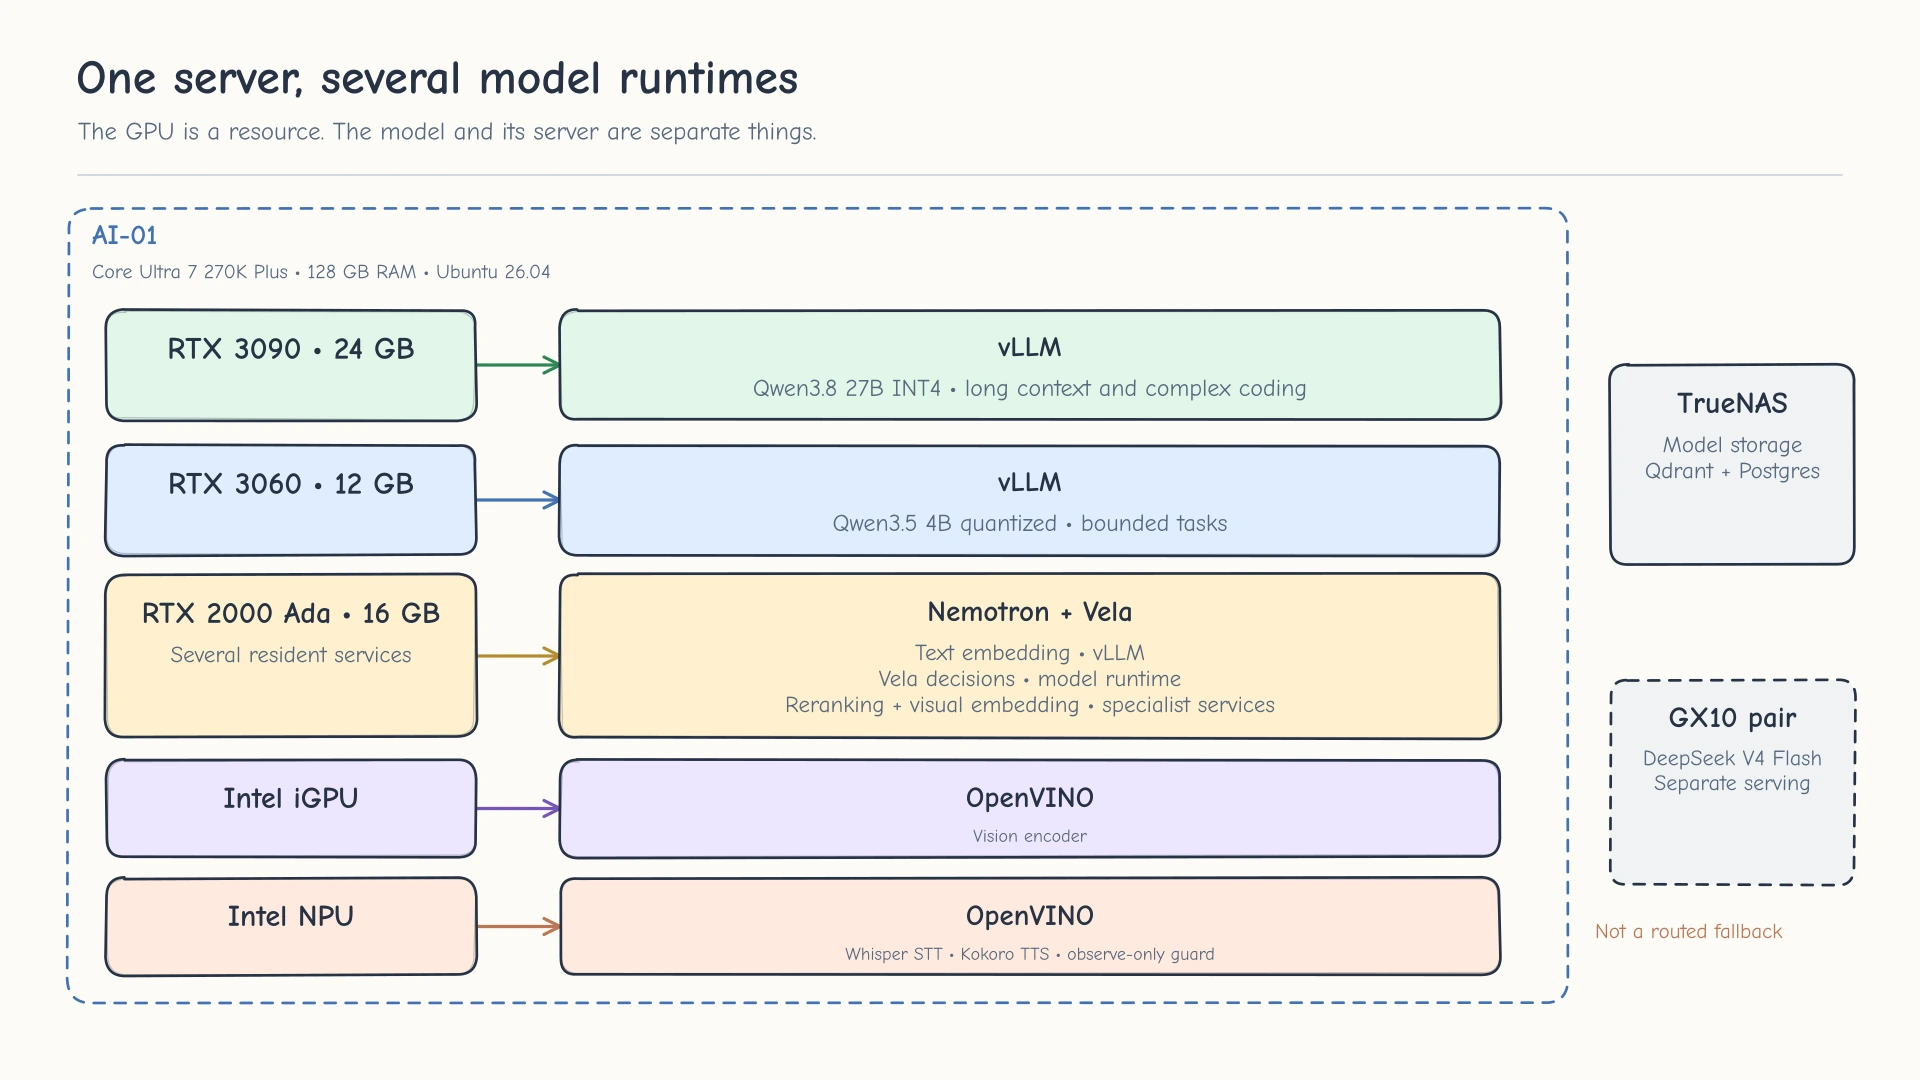The height and width of the screenshot is (1080, 1920).
Task: Click the vLLM heading above Qwen3.5 4B
Action: (x=1029, y=482)
